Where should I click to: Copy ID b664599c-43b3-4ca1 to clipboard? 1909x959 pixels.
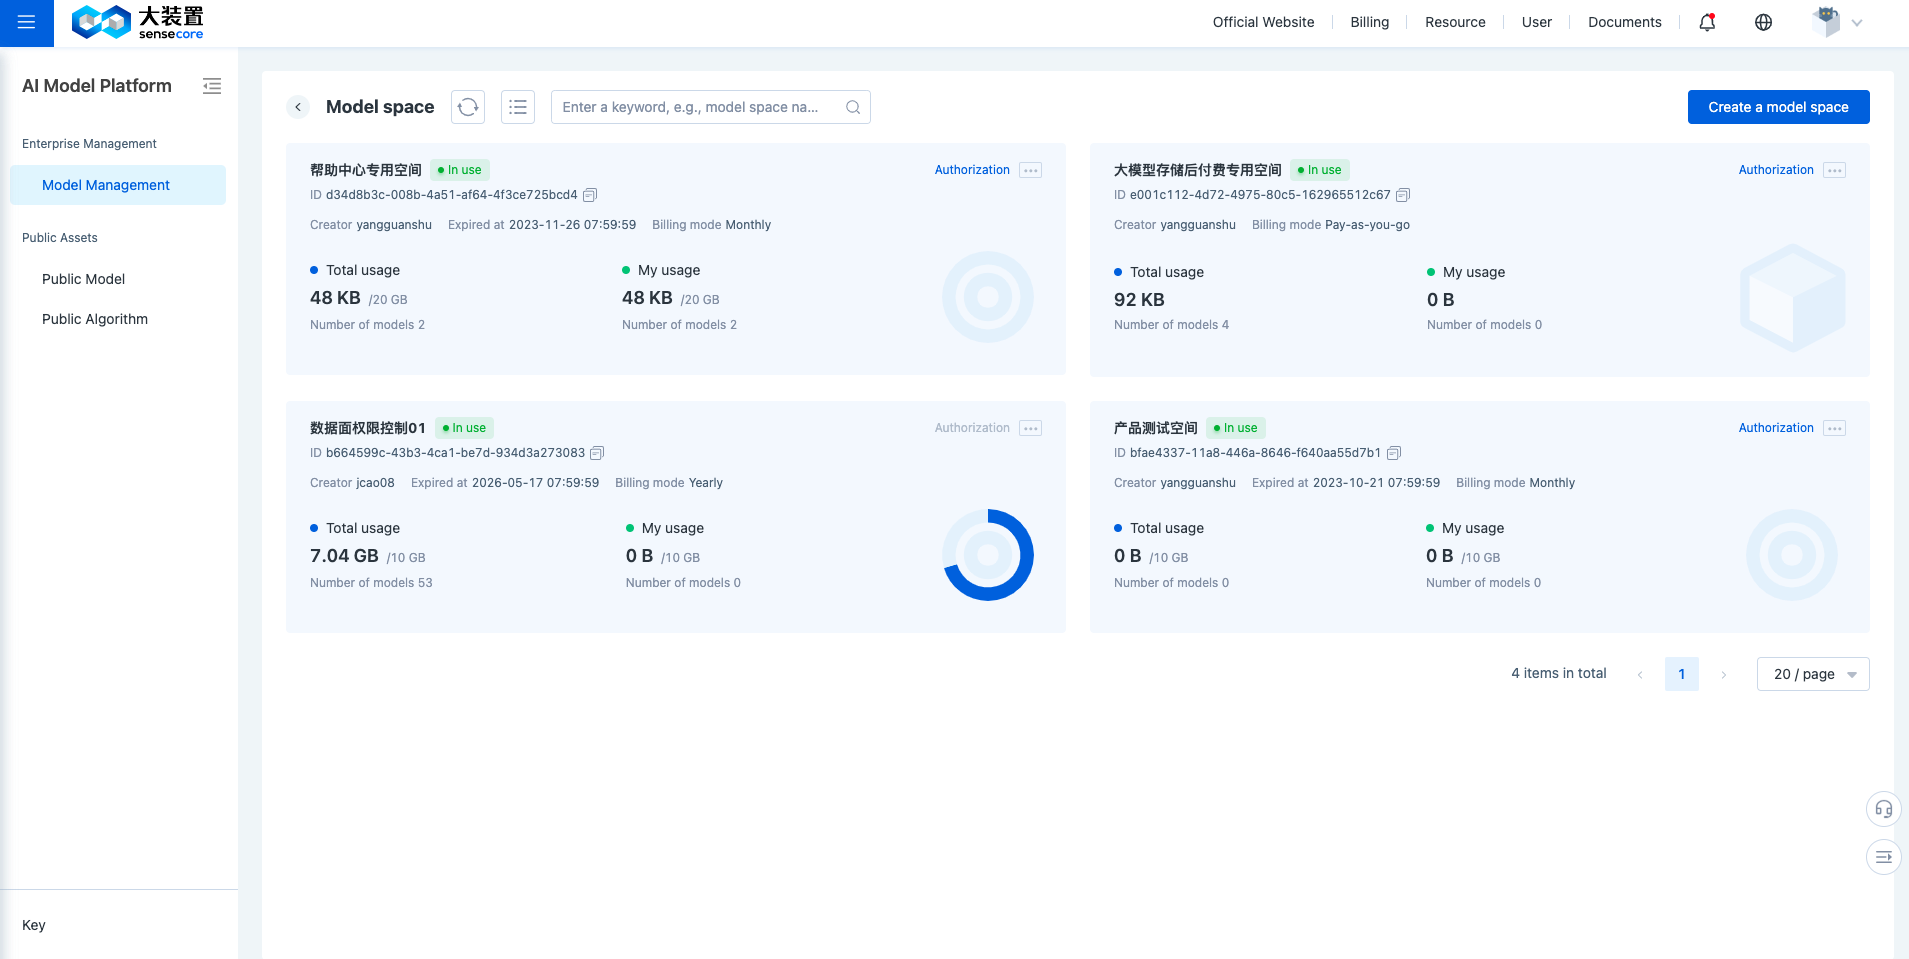point(597,453)
